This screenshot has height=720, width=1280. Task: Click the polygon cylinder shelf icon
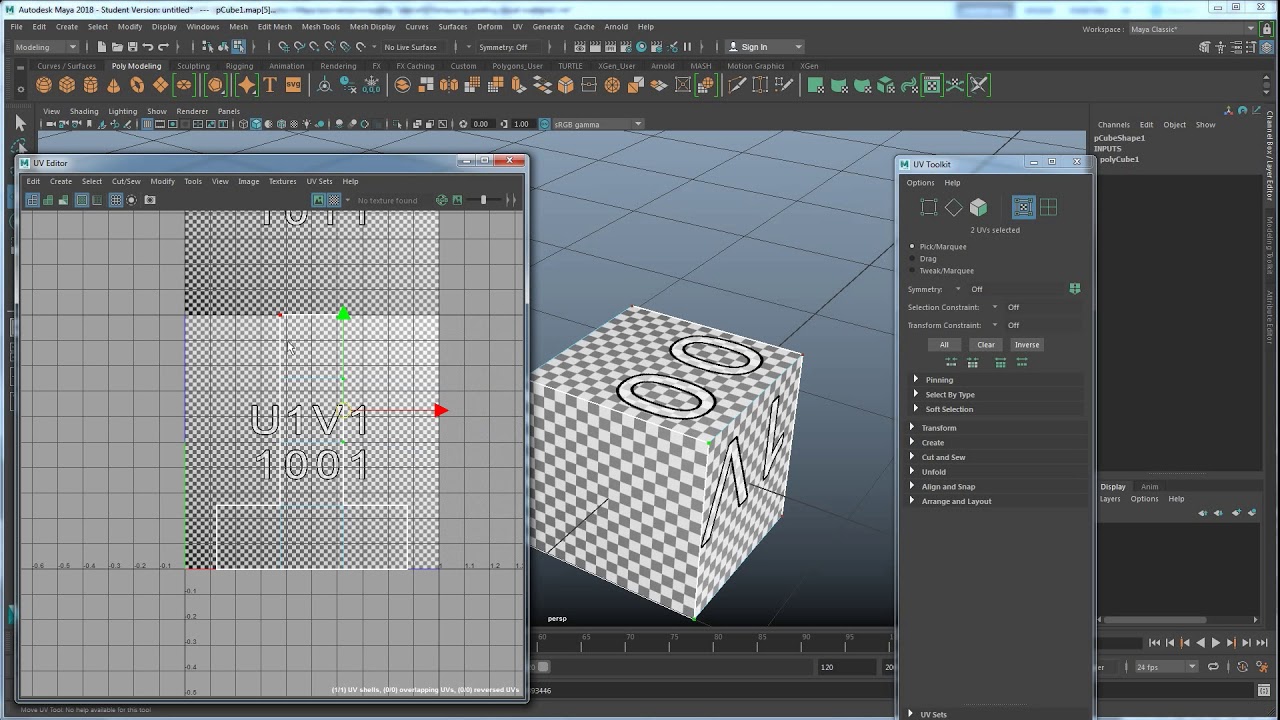[x=91, y=85]
